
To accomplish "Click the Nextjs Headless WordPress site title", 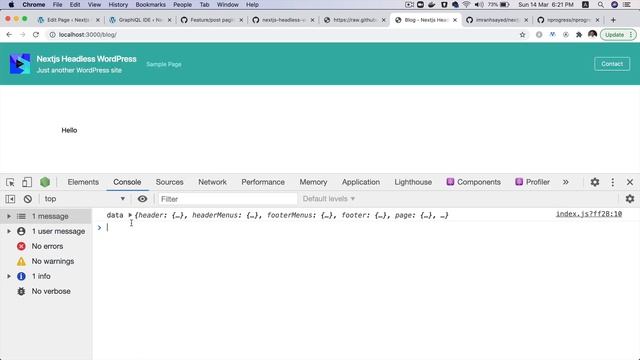I will click(x=87, y=59).
